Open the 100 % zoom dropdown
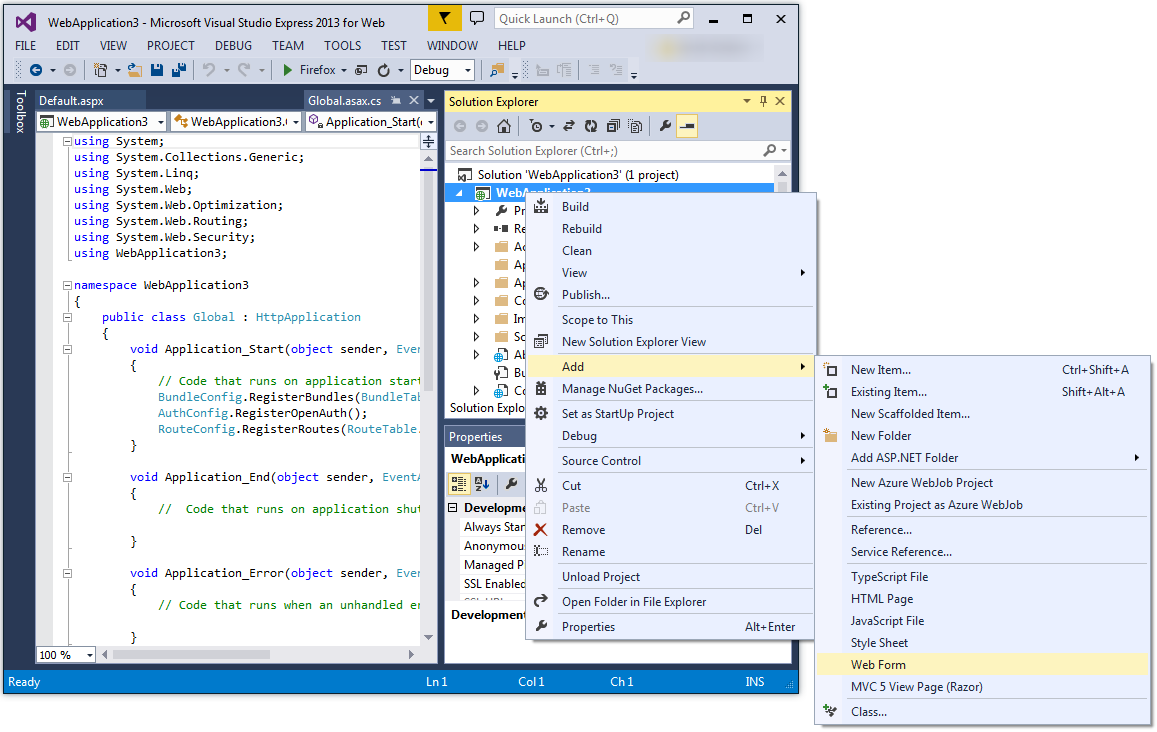The image size is (1157, 732). coord(89,655)
